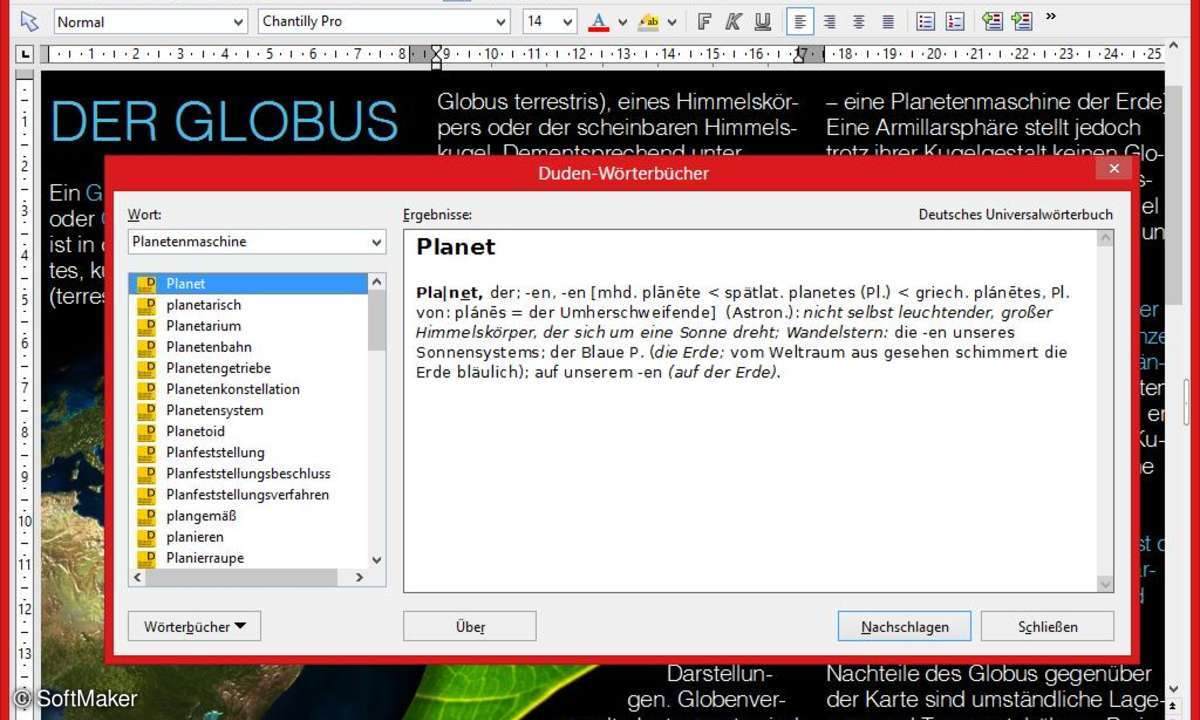This screenshot has width=1200, height=720.
Task: Align text left
Action: click(800, 21)
